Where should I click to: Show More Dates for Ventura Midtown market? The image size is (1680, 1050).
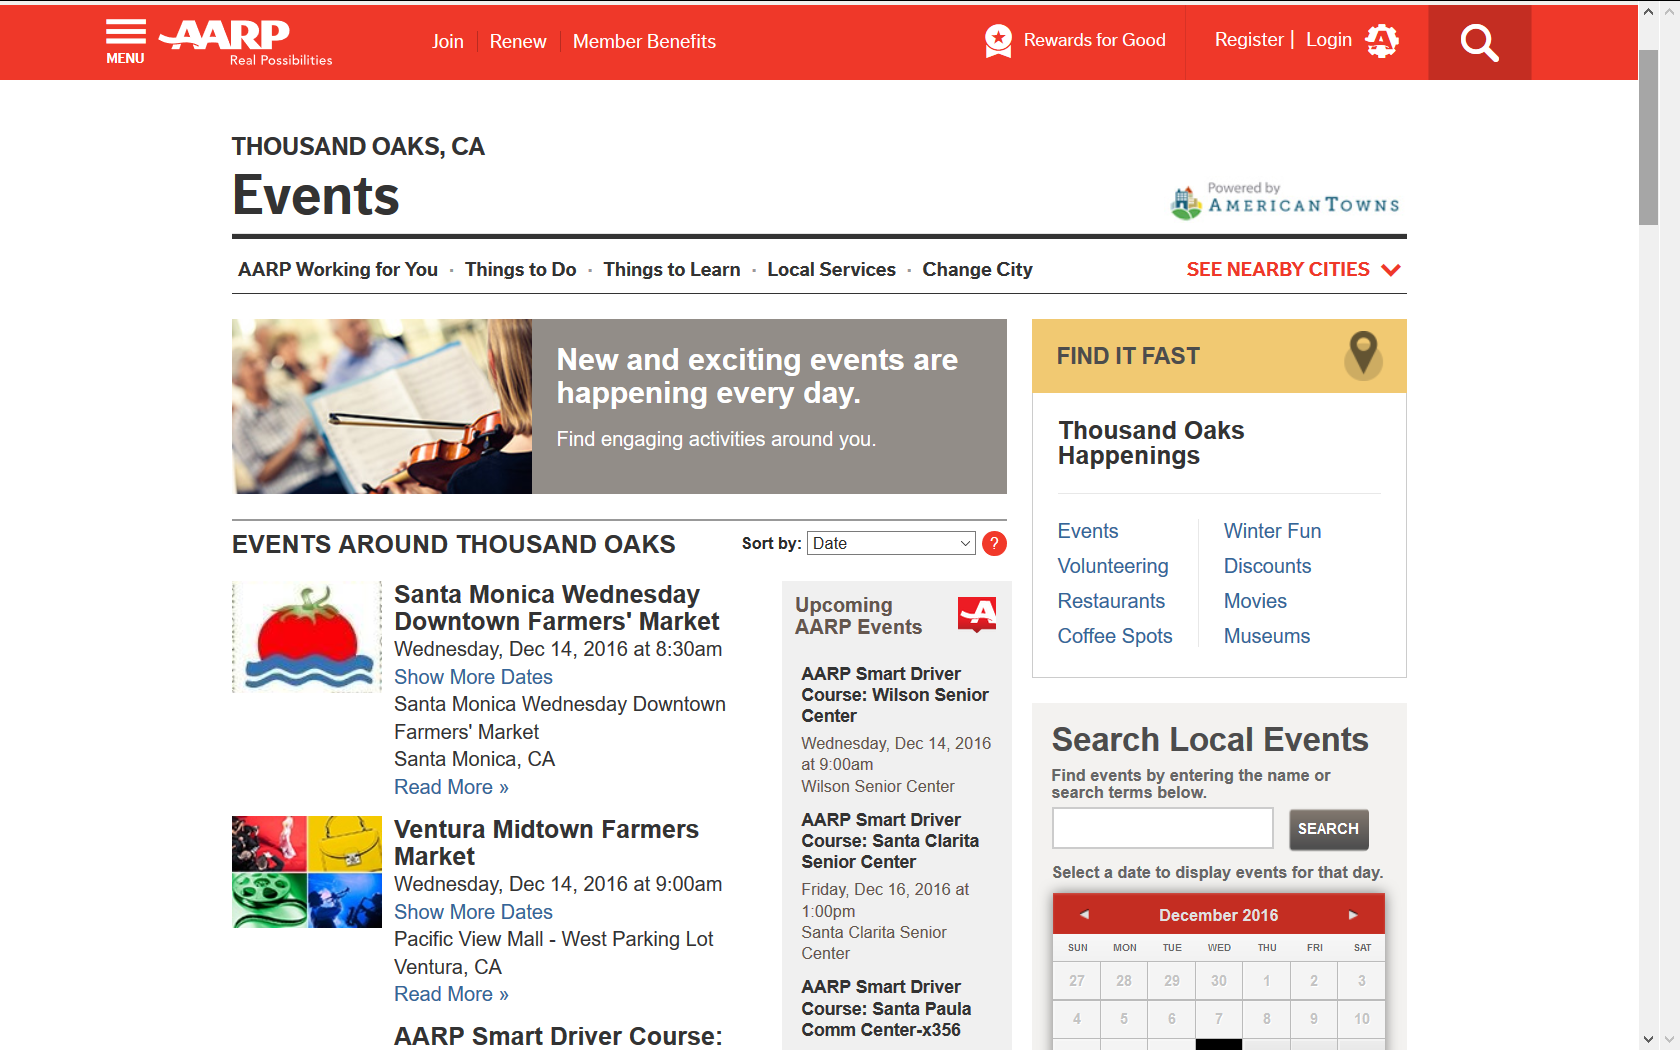tap(473, 912)
